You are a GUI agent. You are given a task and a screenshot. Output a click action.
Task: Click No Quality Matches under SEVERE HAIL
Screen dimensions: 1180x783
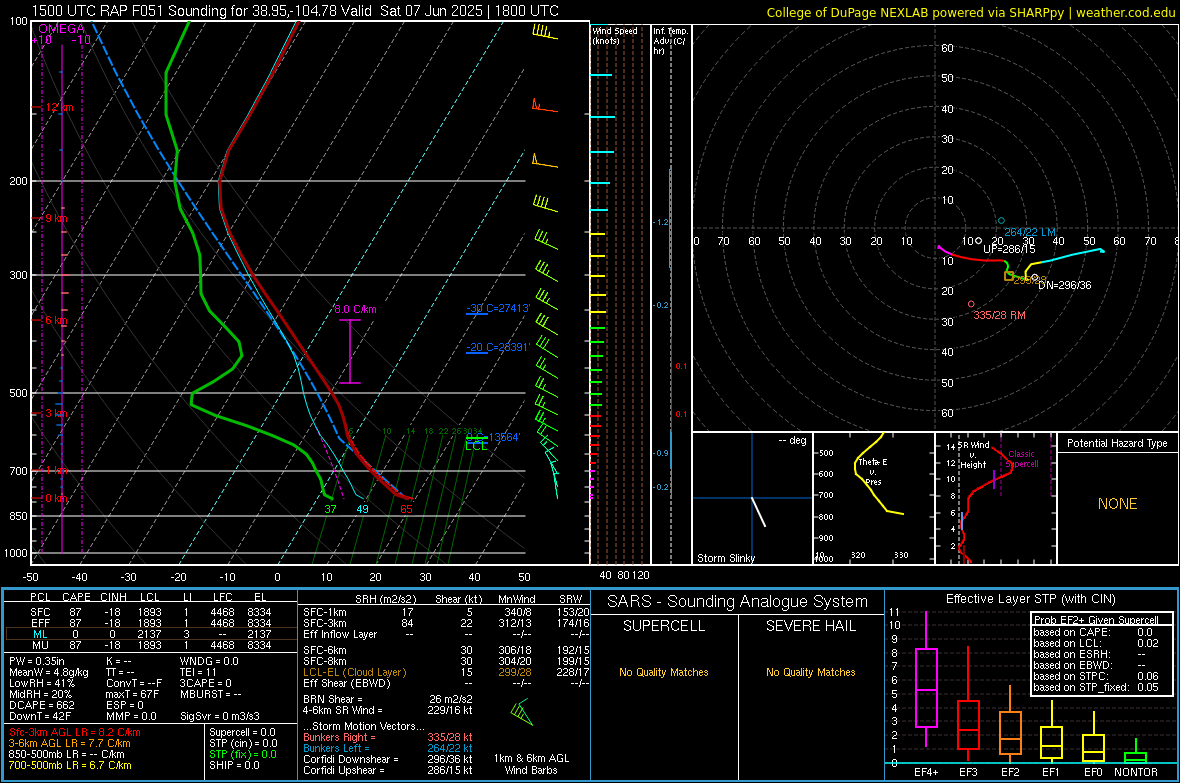pos(810,672)
